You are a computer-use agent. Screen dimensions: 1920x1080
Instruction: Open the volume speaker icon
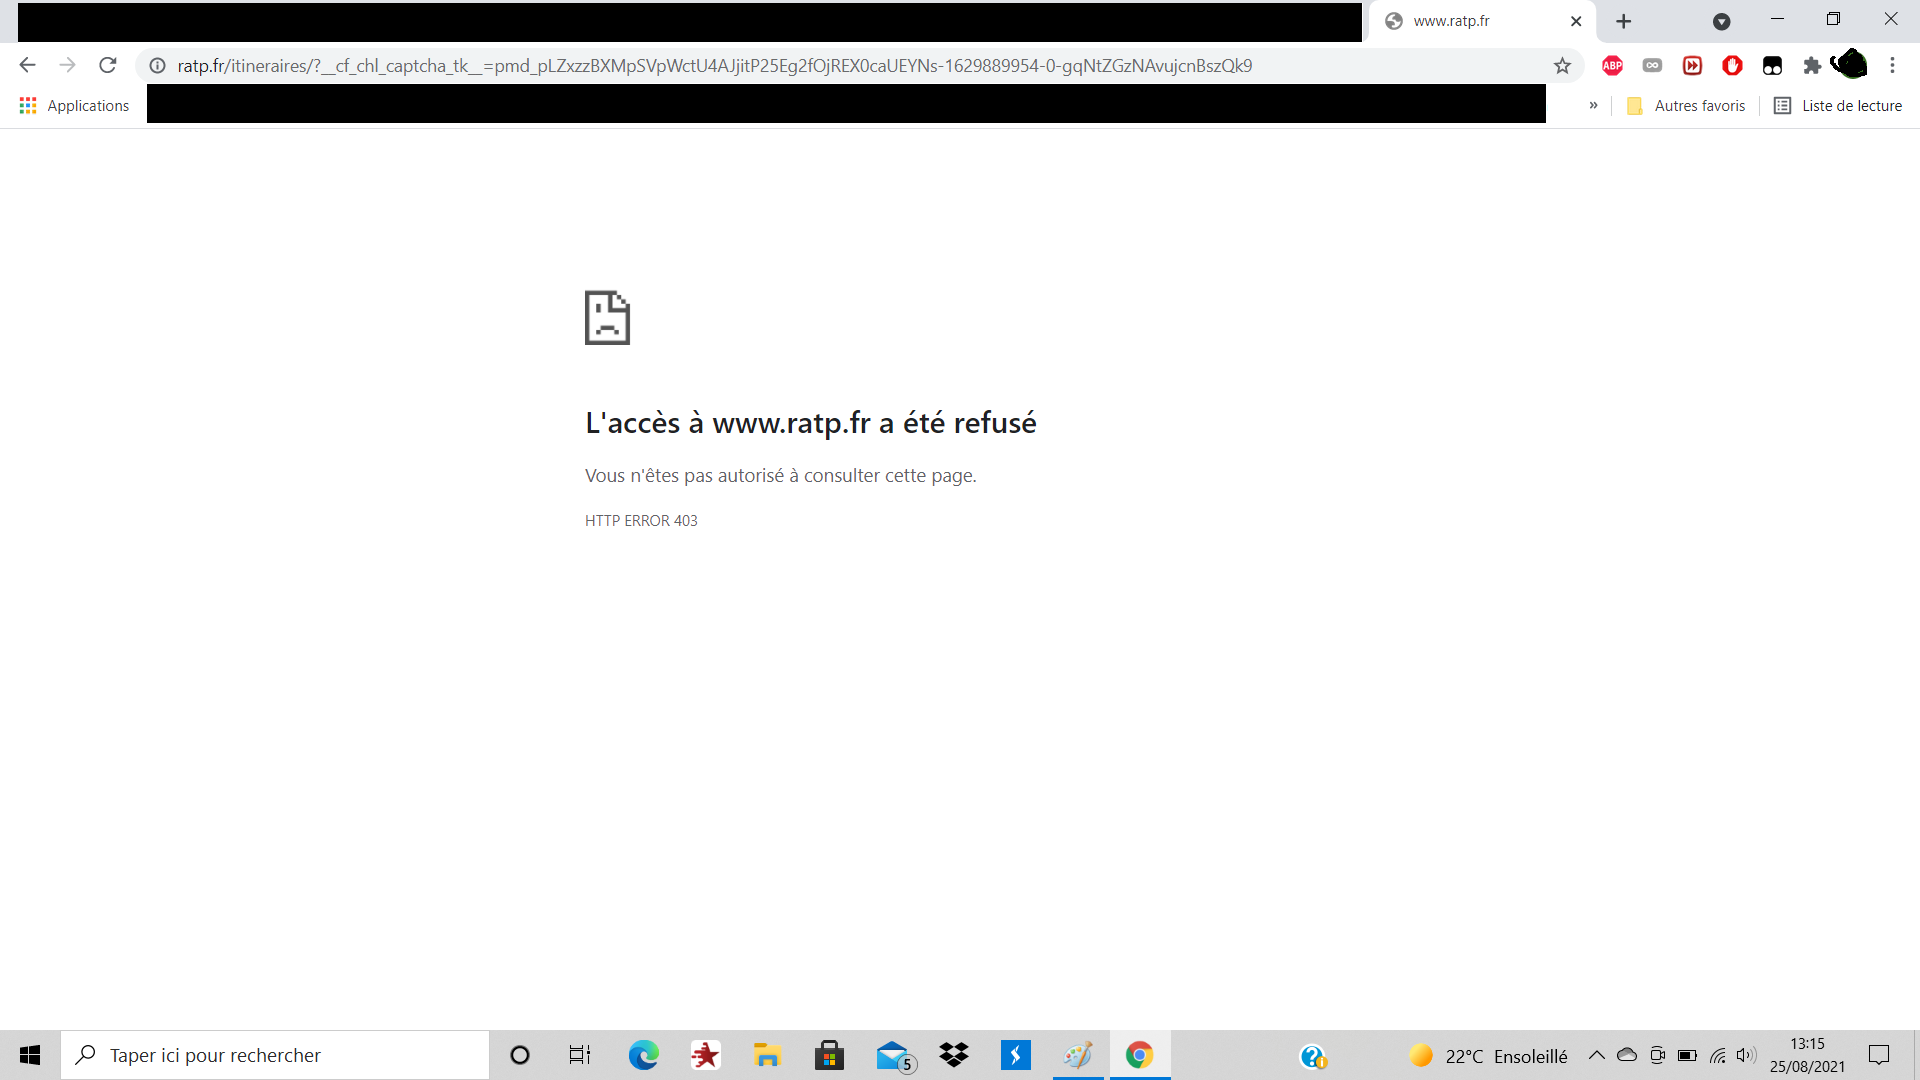pos(1746,1055)
